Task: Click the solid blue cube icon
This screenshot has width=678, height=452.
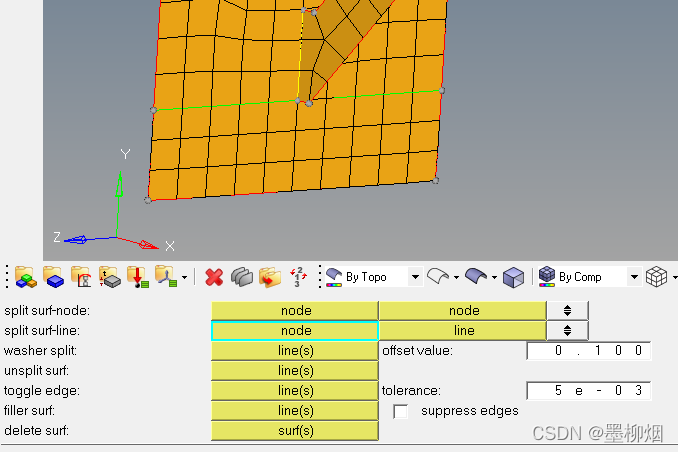Action: 513,277
